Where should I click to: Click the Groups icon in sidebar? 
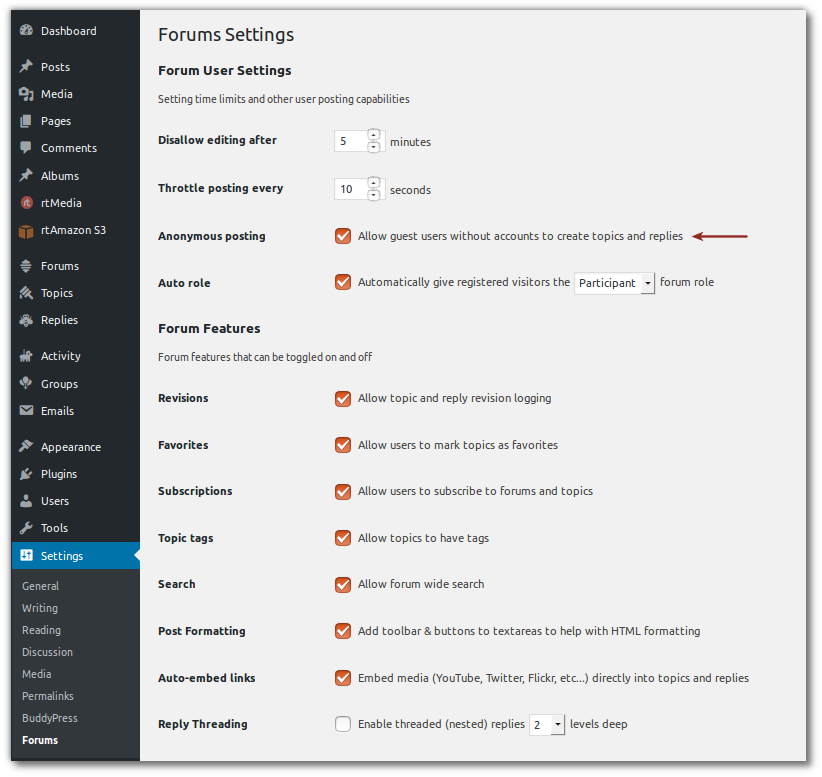click(x=26, y=384)
